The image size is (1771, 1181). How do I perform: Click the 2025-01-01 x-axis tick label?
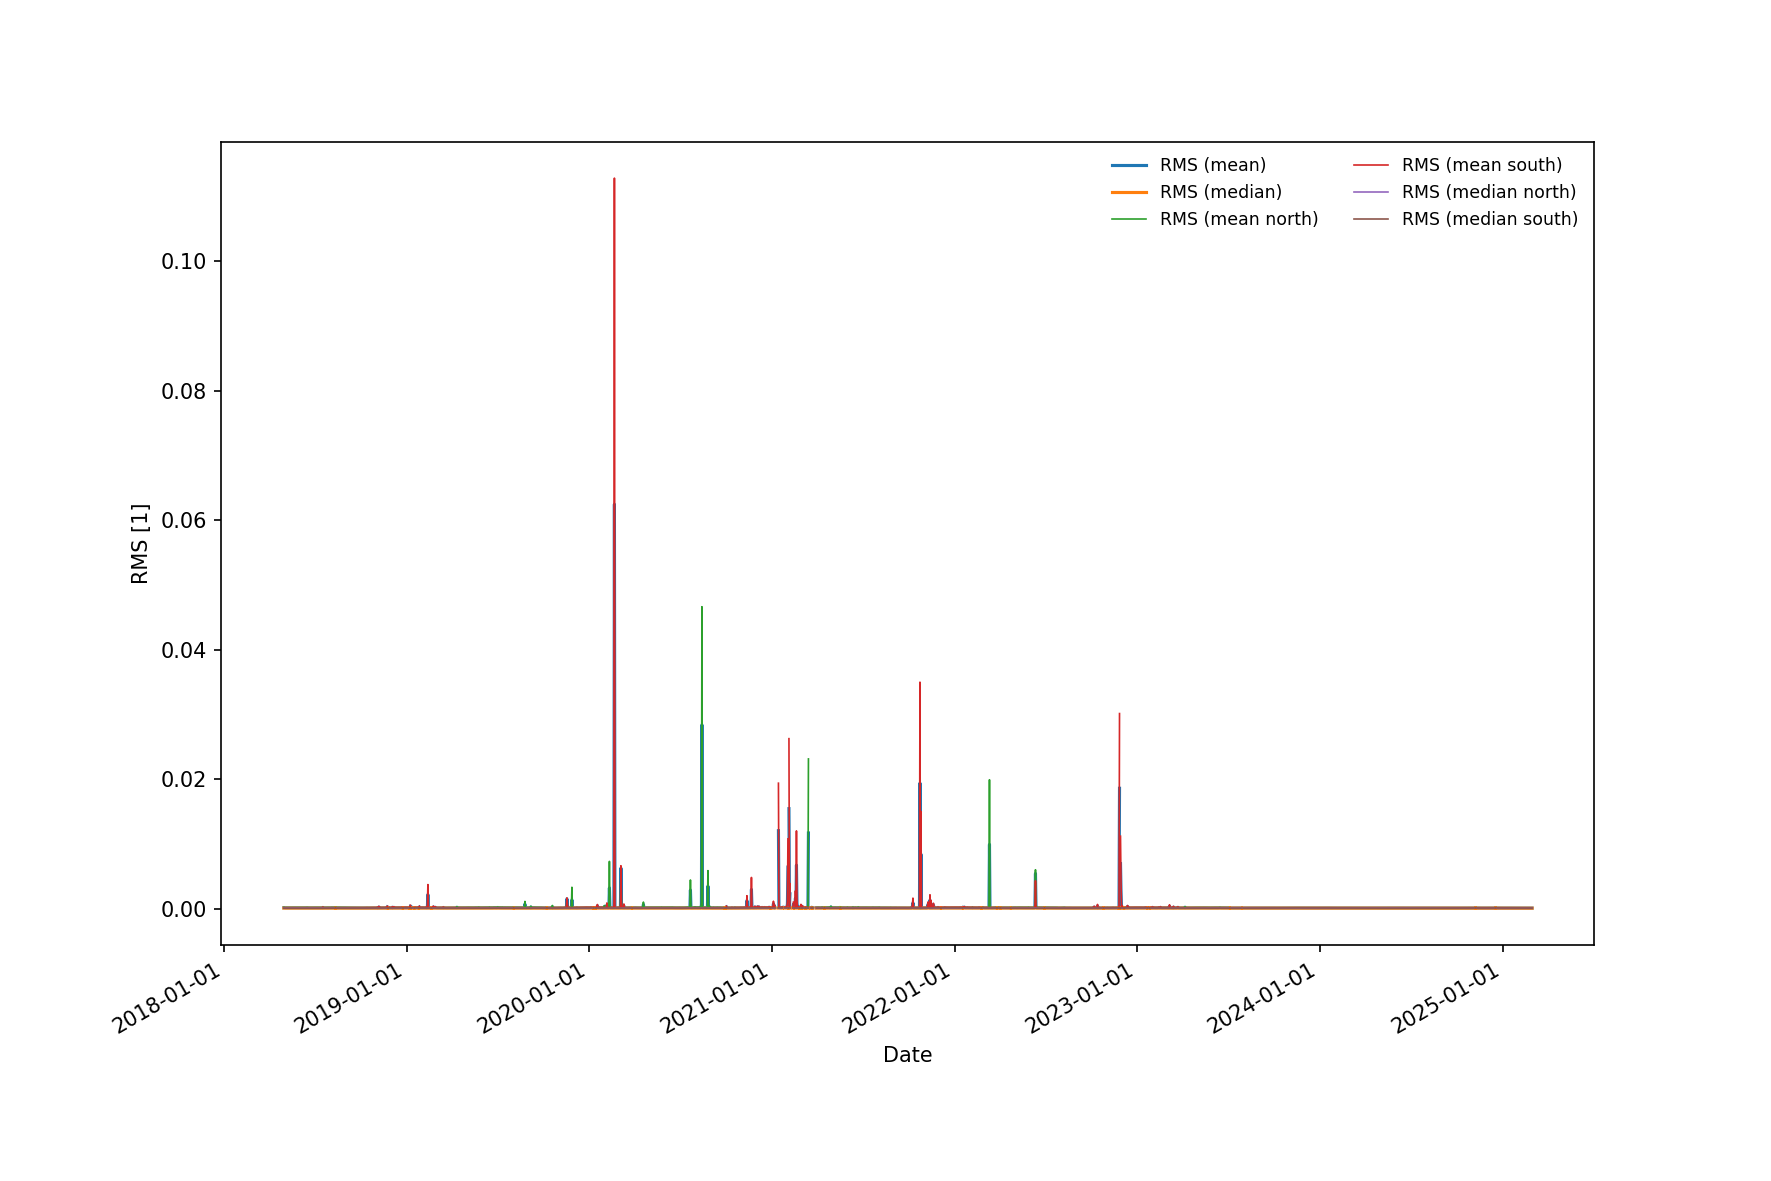(x=1447, y=998)
